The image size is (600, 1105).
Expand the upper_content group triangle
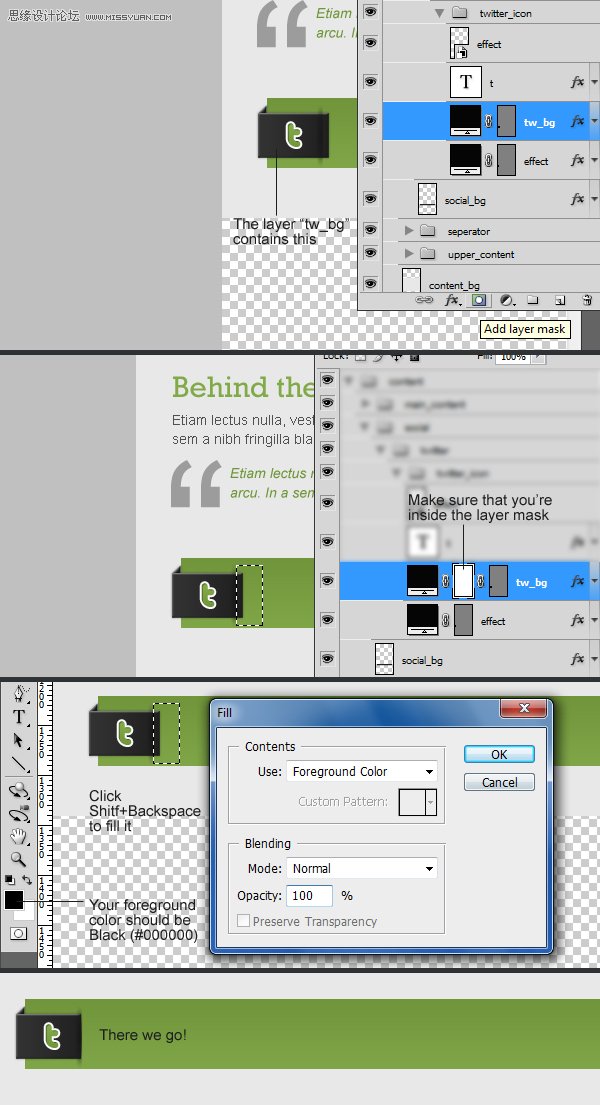click(409, 254)
